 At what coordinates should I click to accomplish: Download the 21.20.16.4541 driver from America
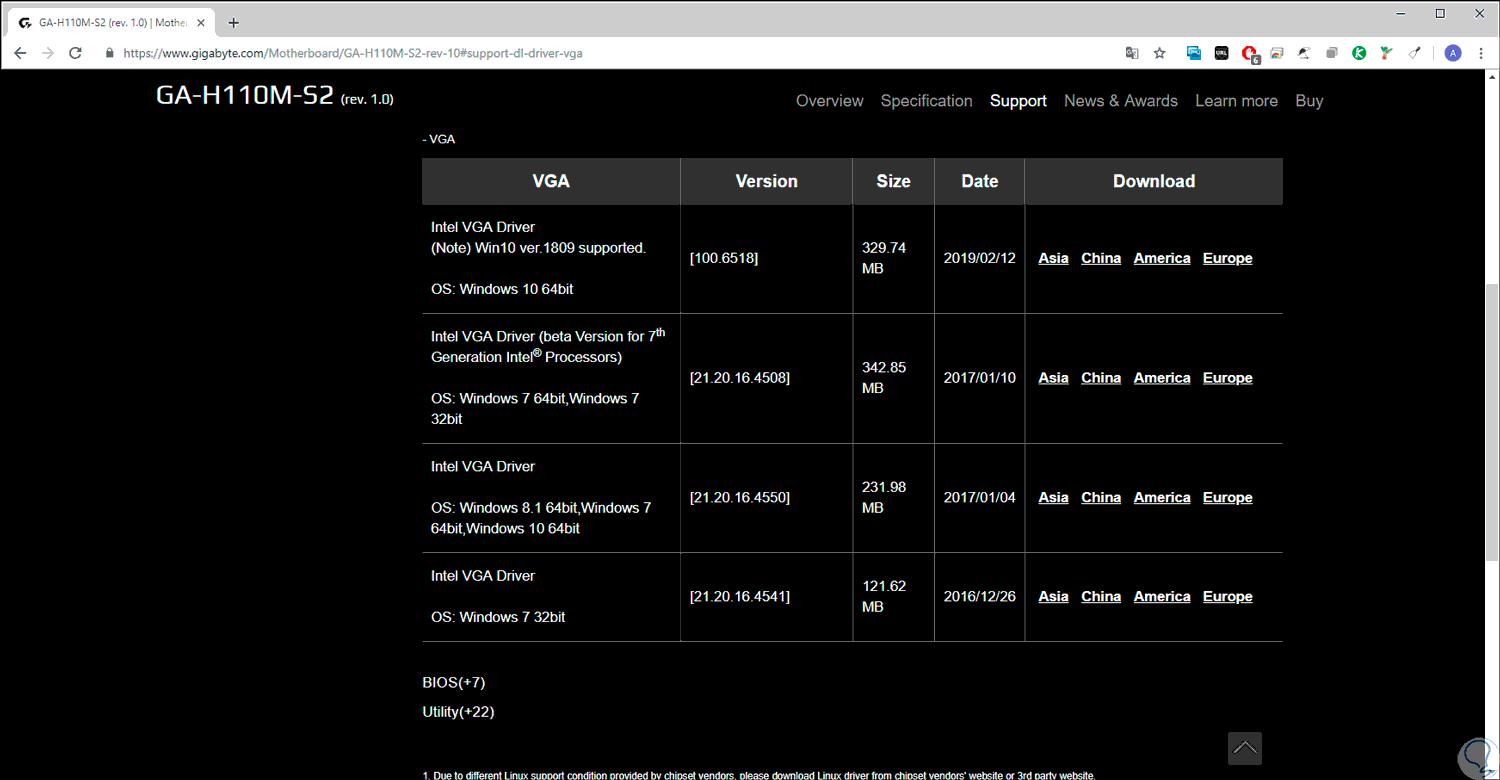point(1162,596)
